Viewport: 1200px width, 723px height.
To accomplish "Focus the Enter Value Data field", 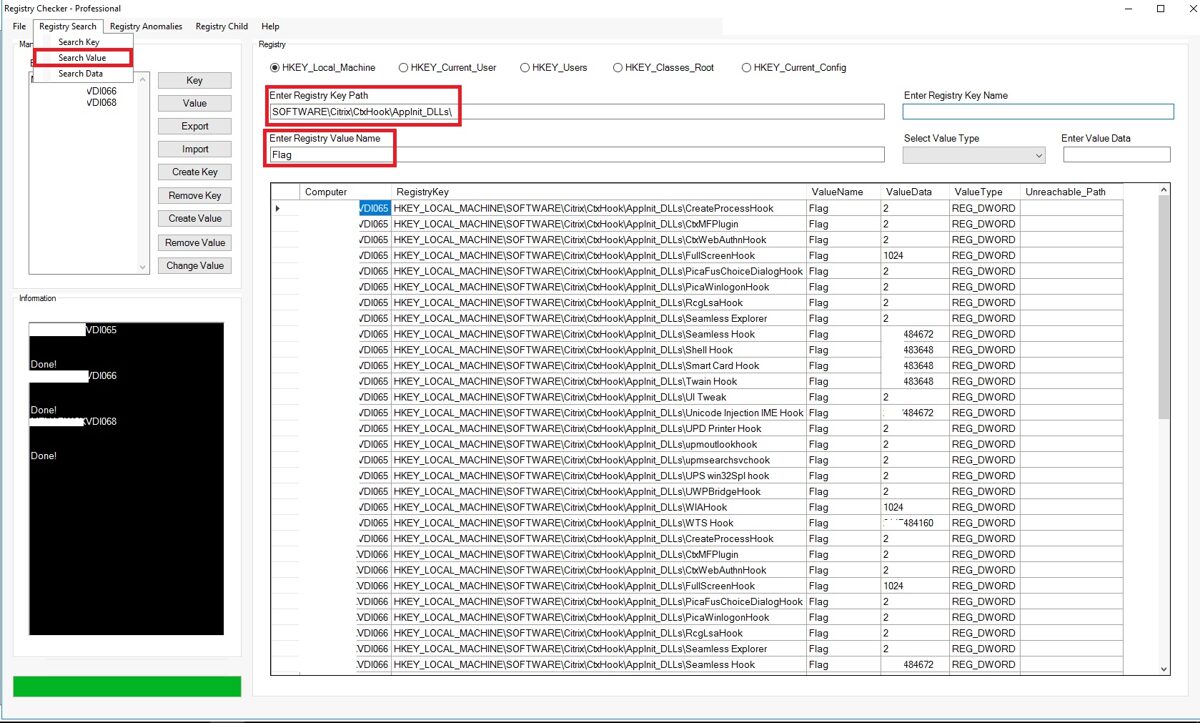I will [x=1116, y=155].
